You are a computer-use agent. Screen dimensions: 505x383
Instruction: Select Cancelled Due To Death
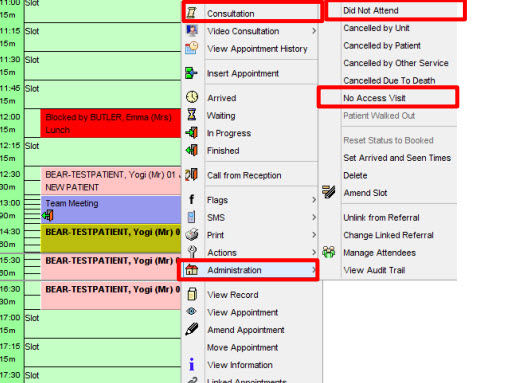coord(389,81)
